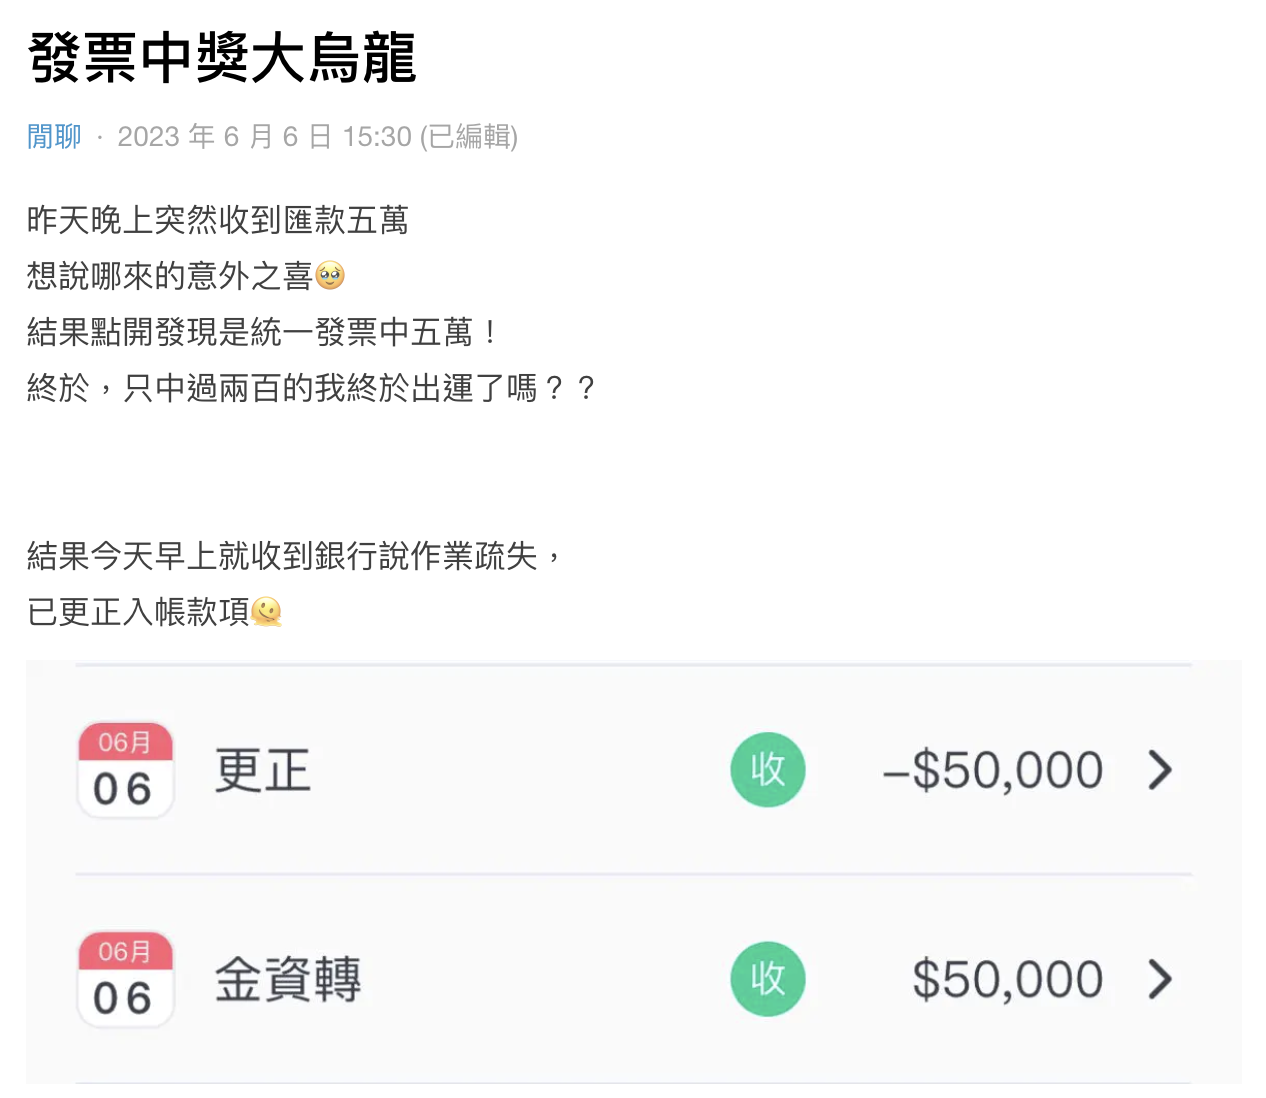Click the melting face emoji after 已更正入帳款項

(x=267, y=611)
